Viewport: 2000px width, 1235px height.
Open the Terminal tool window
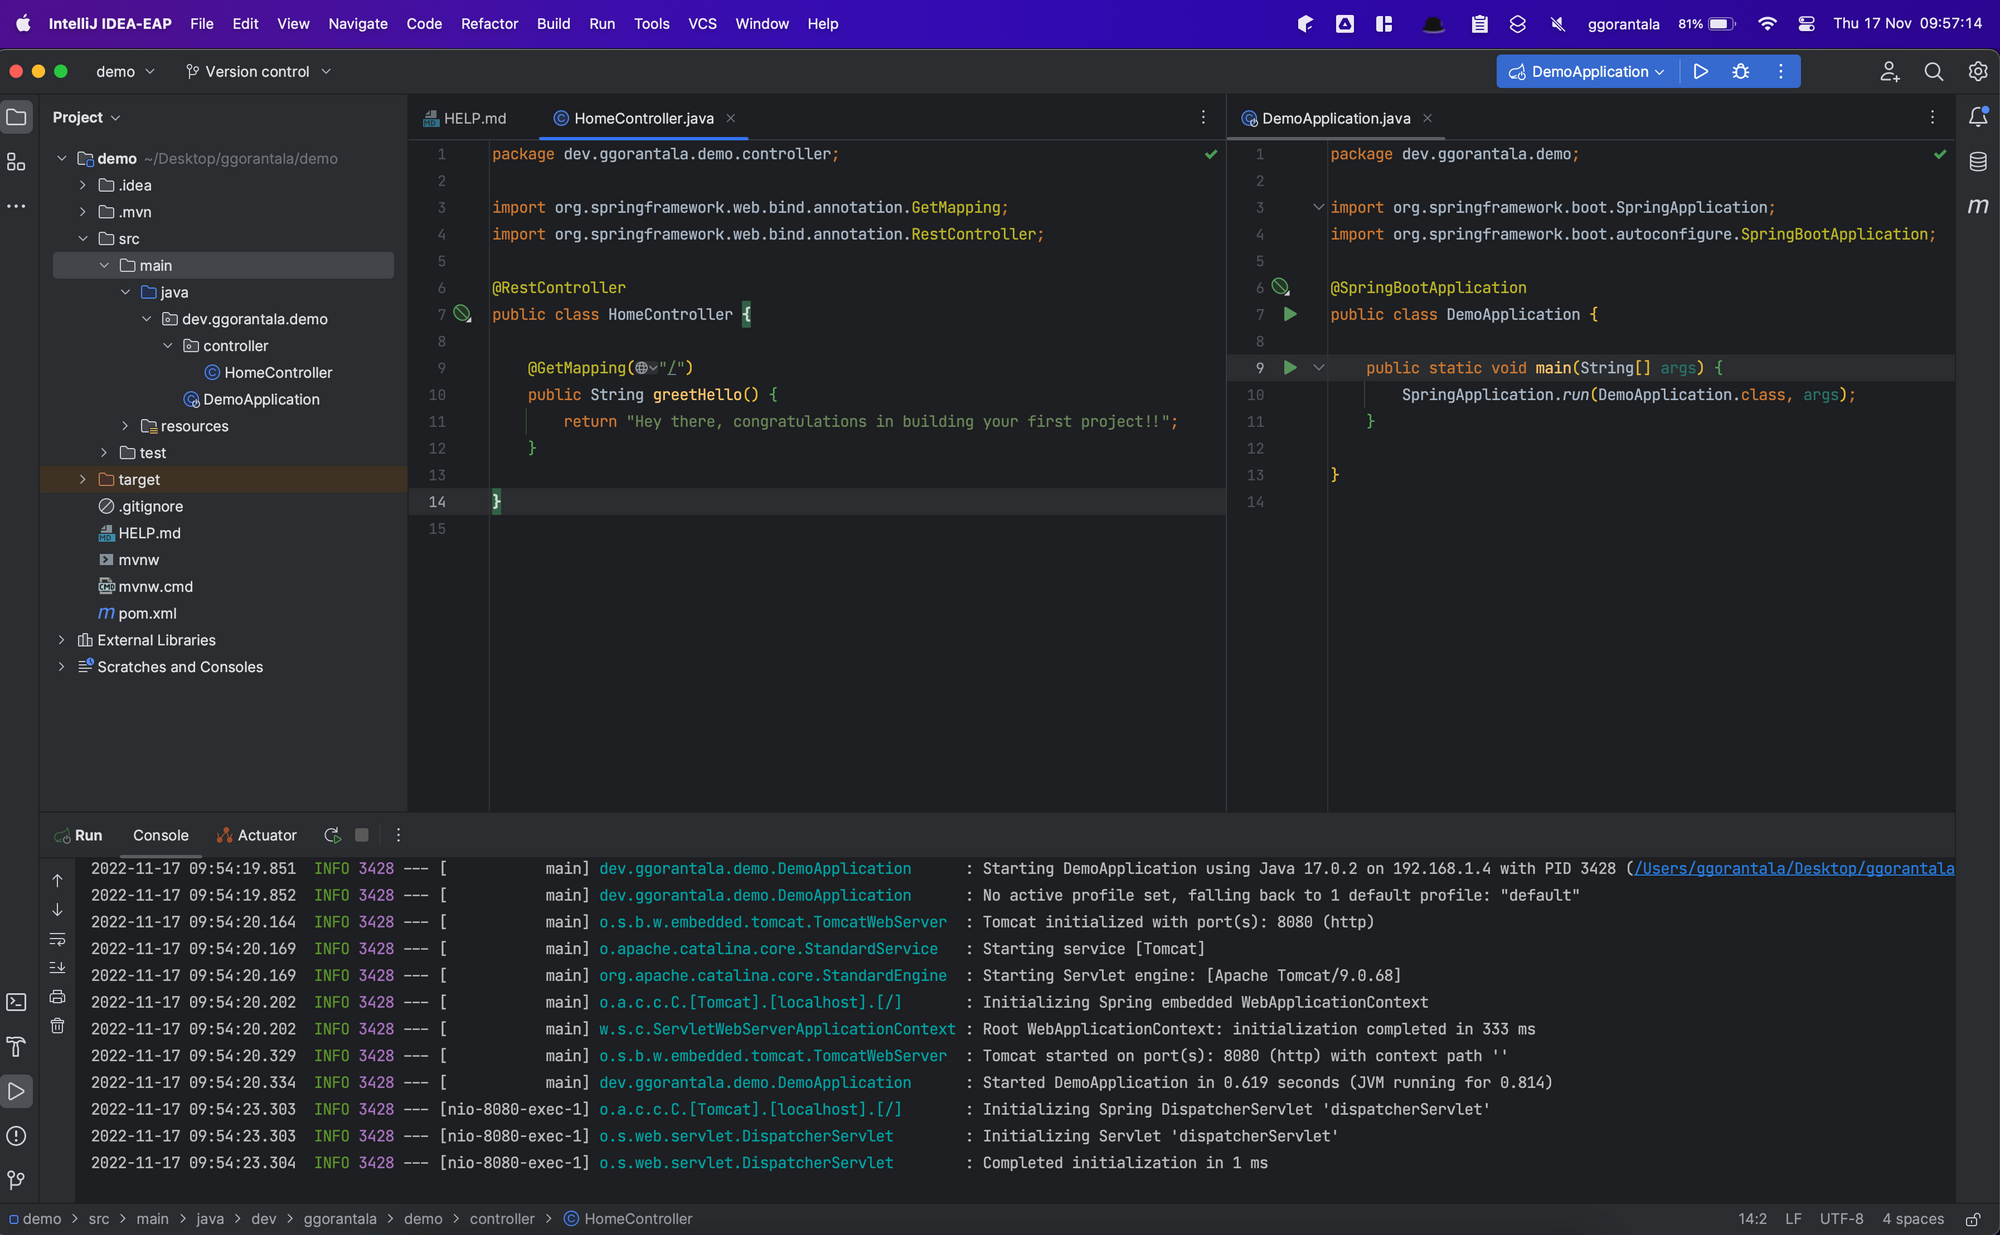pos(16,1001)
